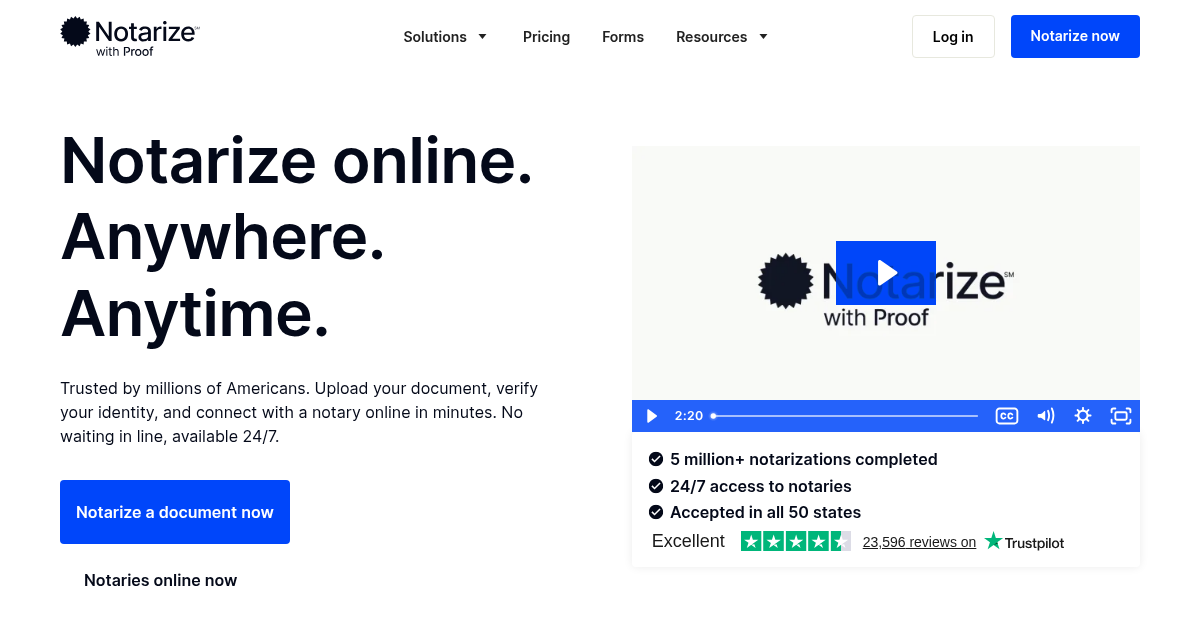Click Notarize a document now button
Image resolution: width=1200 pixels, height=630 pixels.
175,512
